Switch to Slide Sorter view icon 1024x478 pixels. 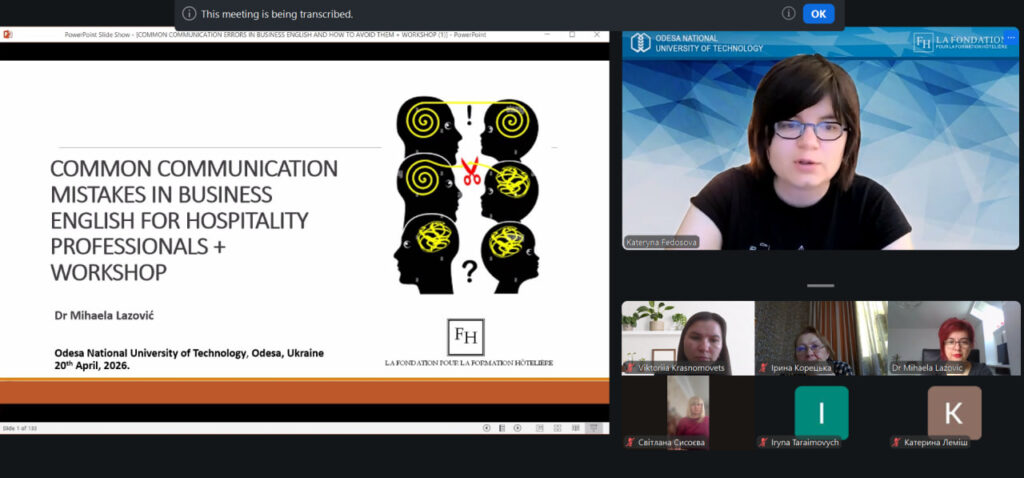557,428
